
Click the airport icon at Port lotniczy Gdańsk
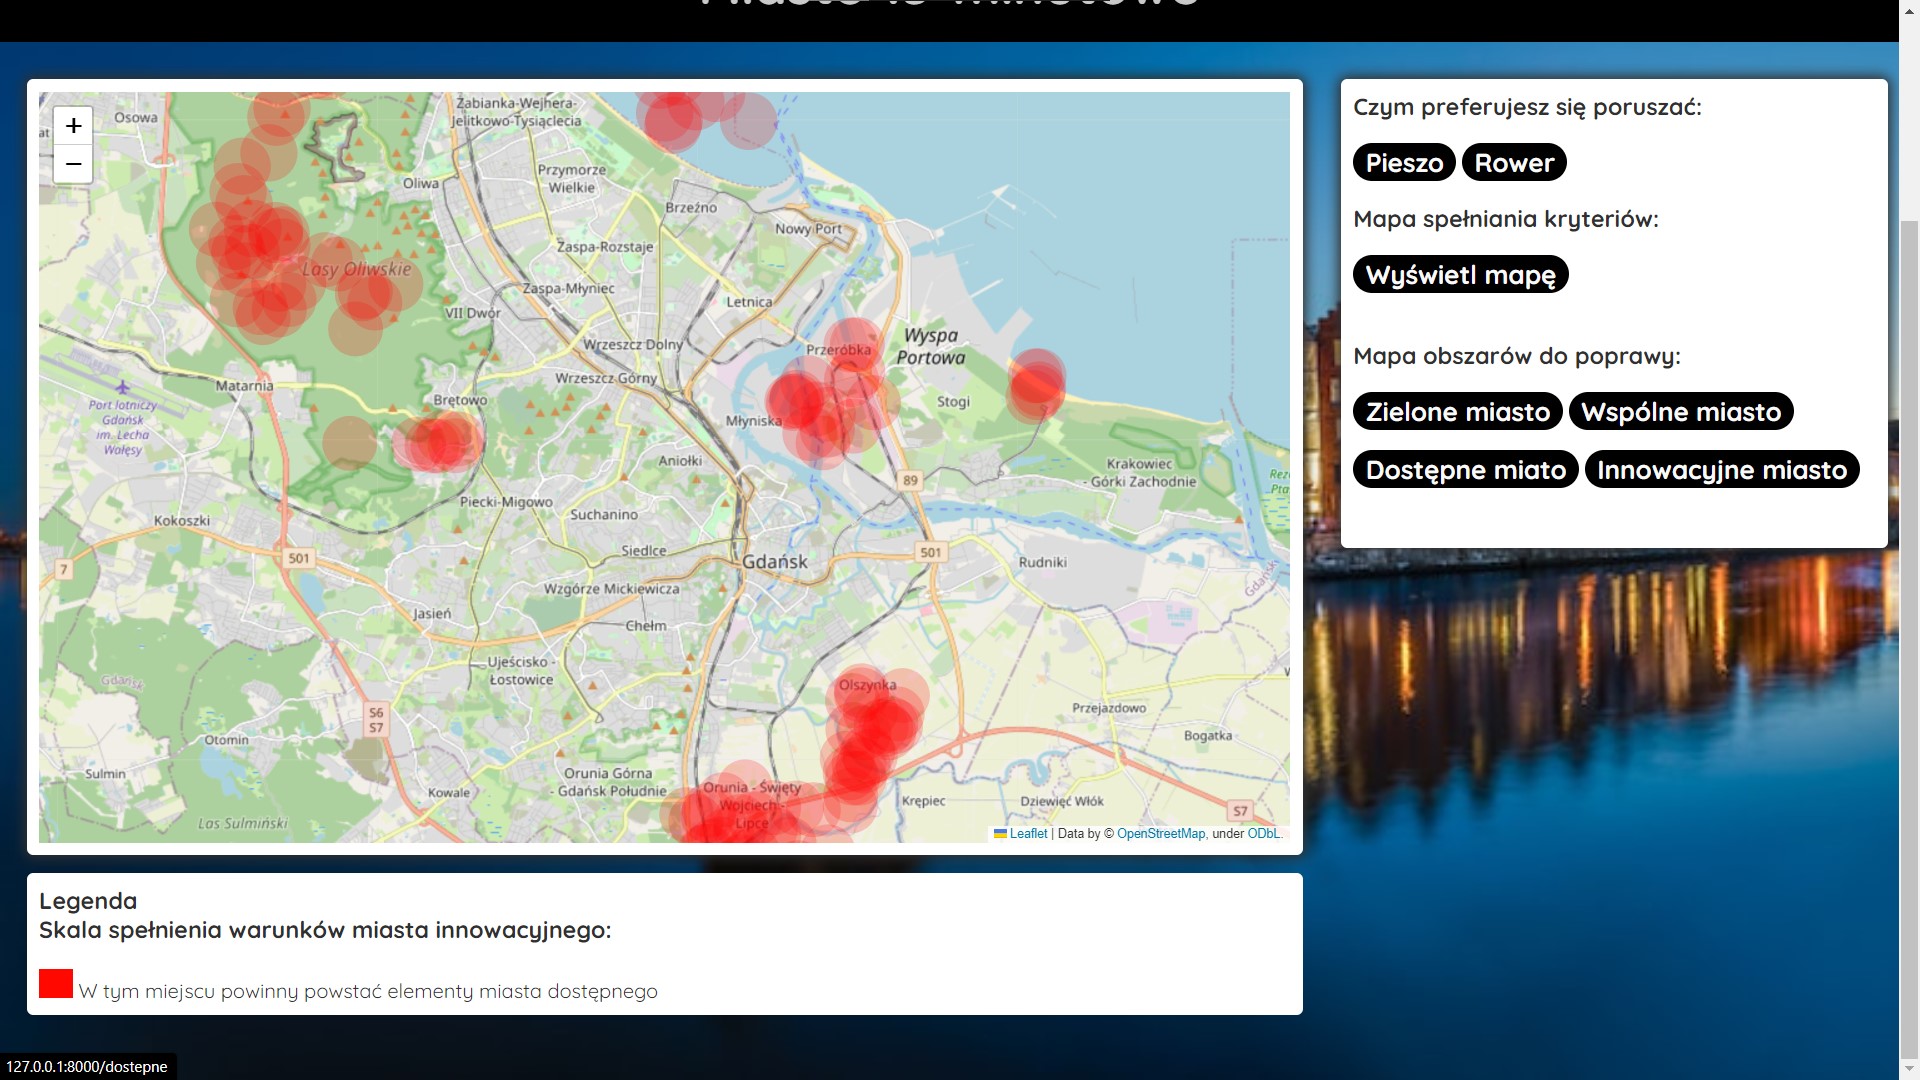122,387
